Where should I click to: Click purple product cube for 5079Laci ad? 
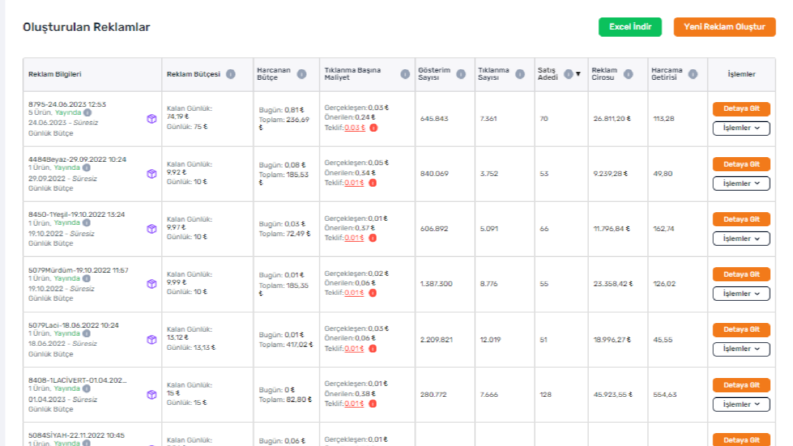[152, 340]
